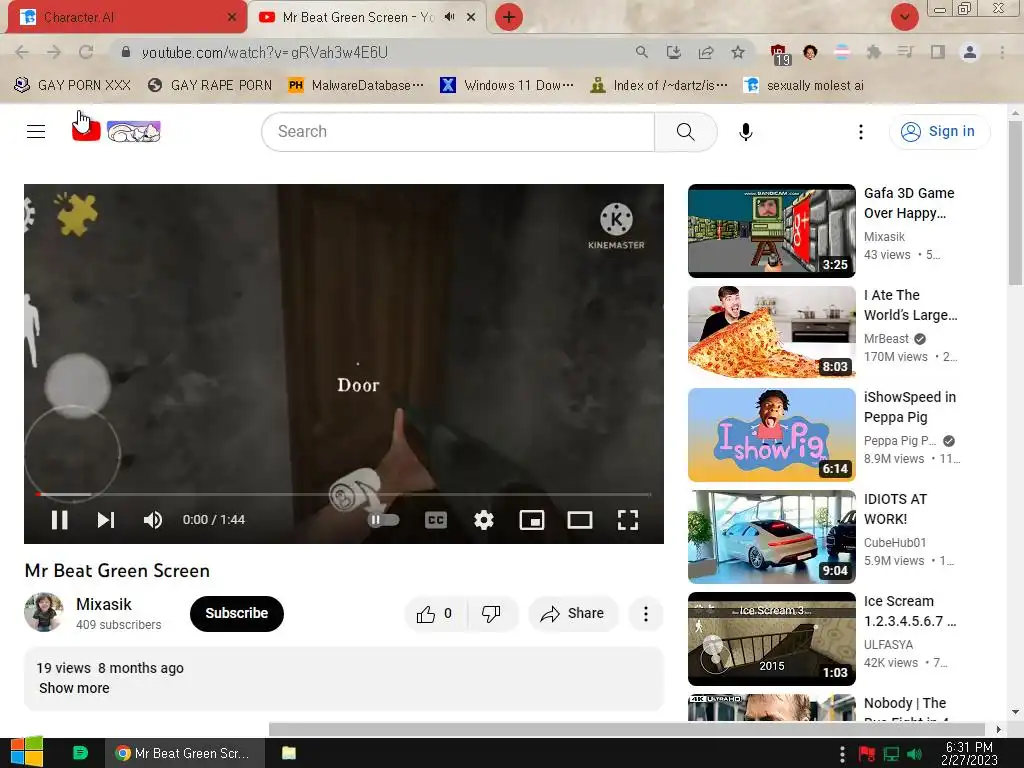
Task: Open media controls toolbar icon
Action: coord(905,52)
